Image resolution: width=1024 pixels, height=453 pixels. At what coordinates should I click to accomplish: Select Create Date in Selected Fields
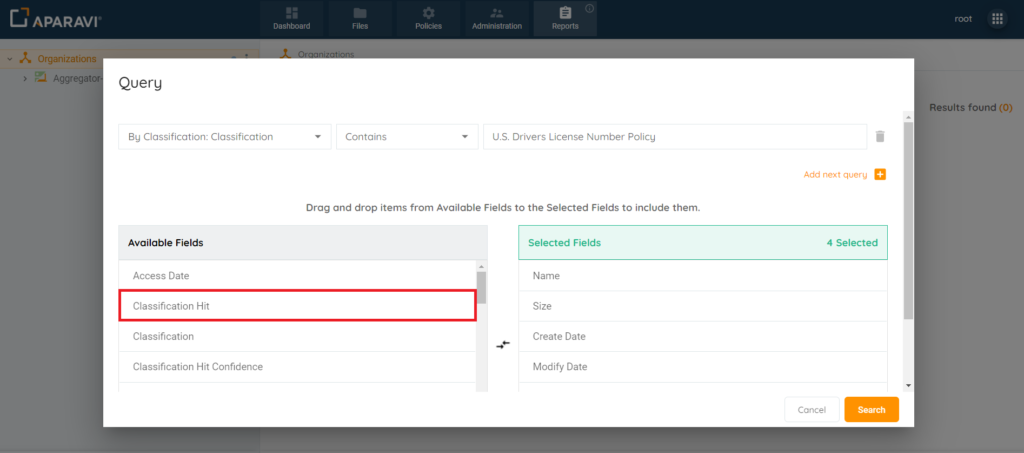(x=702, y=336)
